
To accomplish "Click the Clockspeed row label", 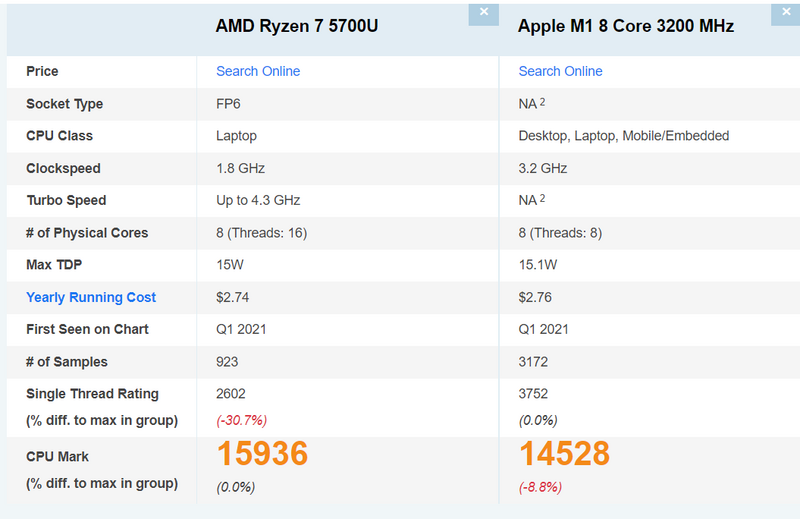I will 63,168.
